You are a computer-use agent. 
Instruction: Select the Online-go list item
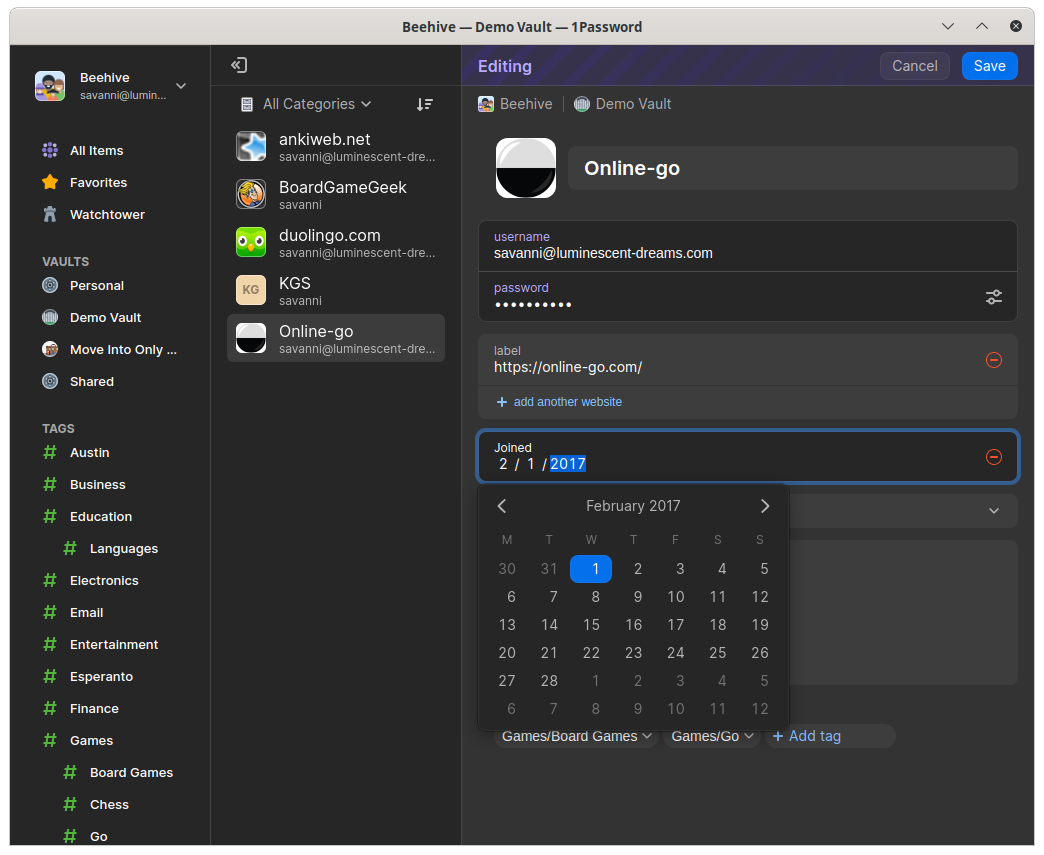coord(336,338)
